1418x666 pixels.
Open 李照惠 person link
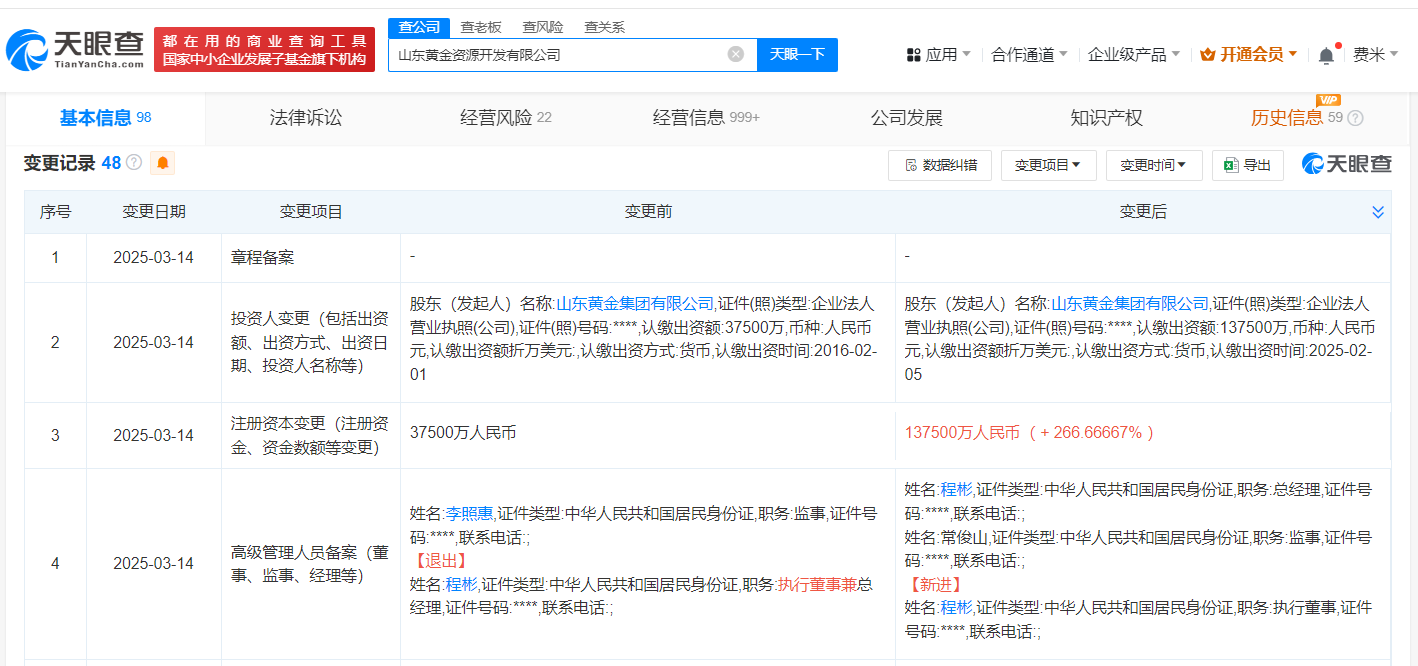pyautogui.click(x=469, y=514)
